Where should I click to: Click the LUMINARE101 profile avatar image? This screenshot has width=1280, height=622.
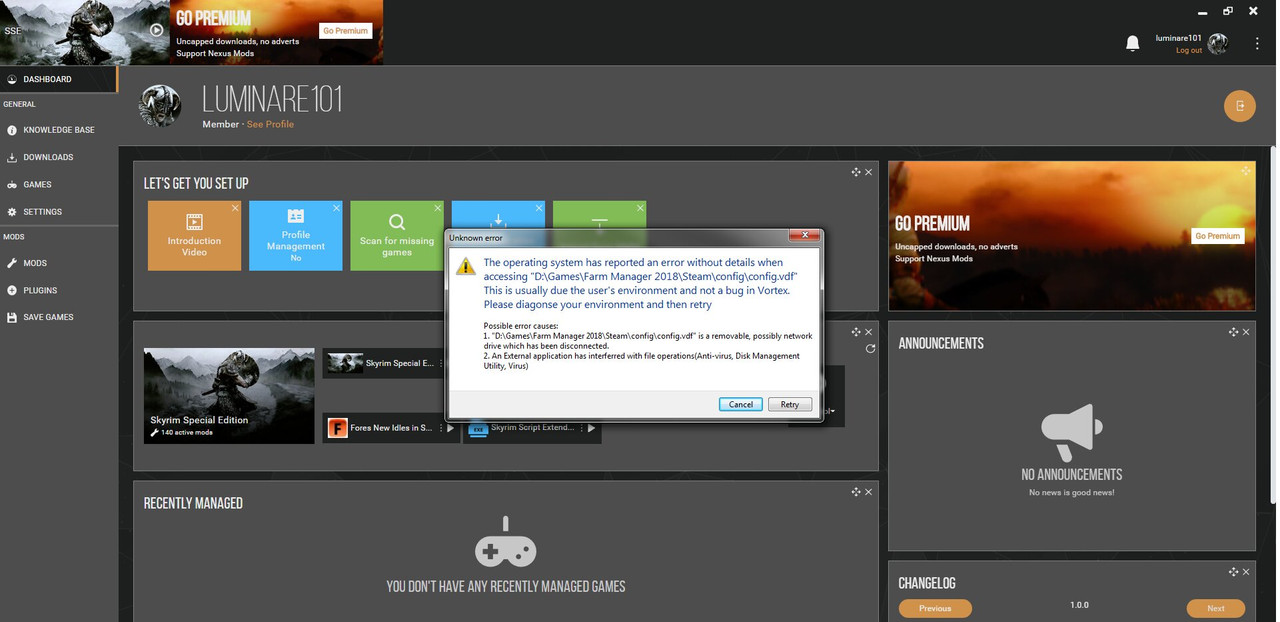[160, 106]
